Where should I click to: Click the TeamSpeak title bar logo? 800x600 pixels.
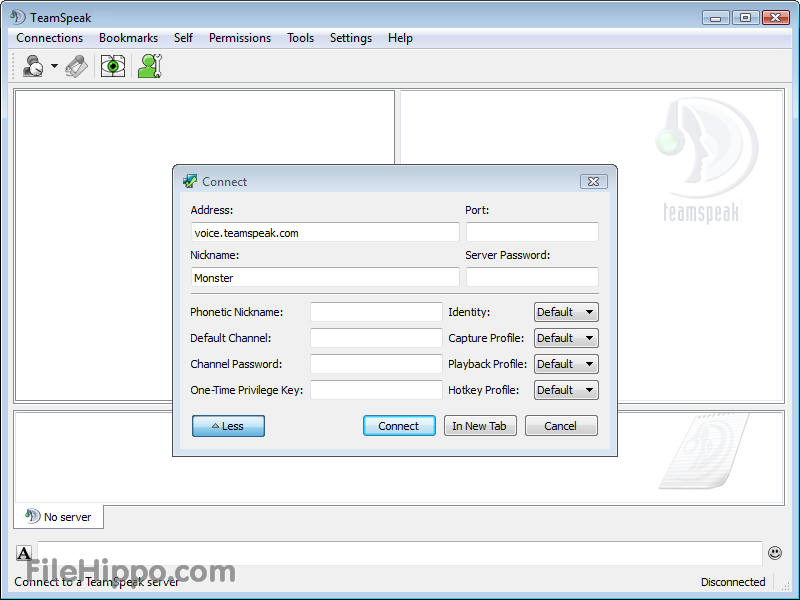pos(18,17)
